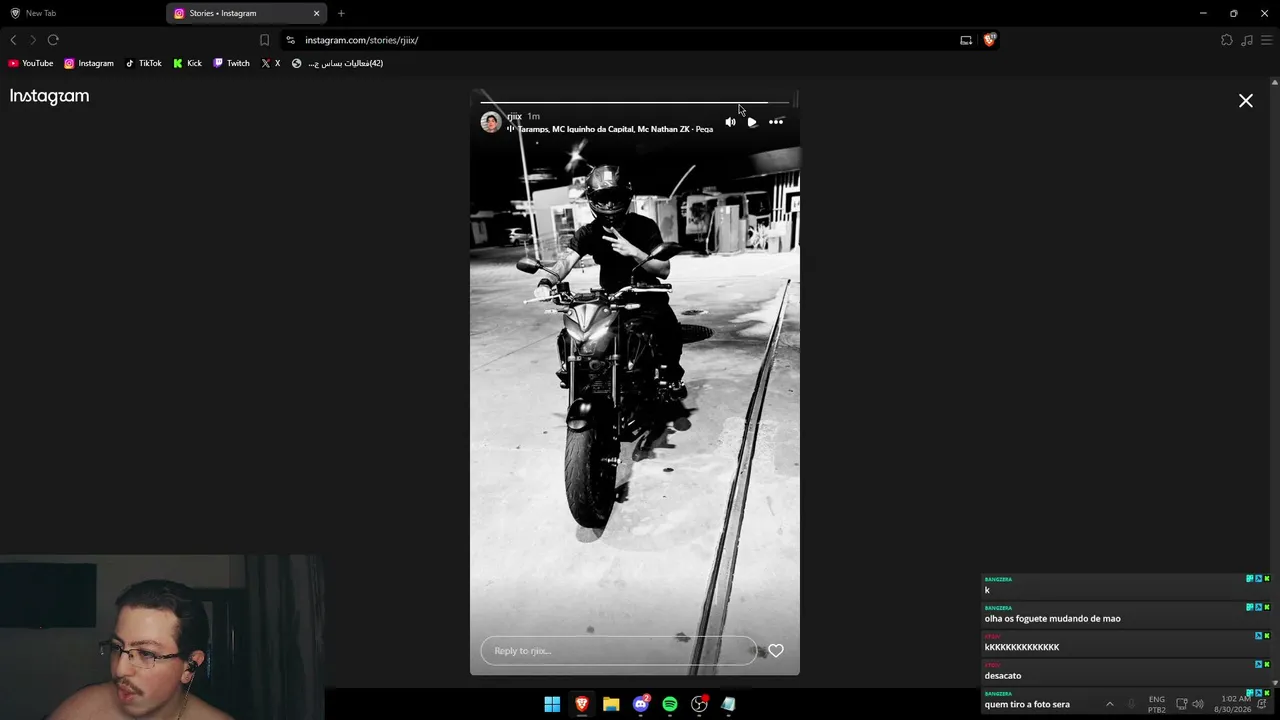Open the rjiix username link

tap(514, 116)
